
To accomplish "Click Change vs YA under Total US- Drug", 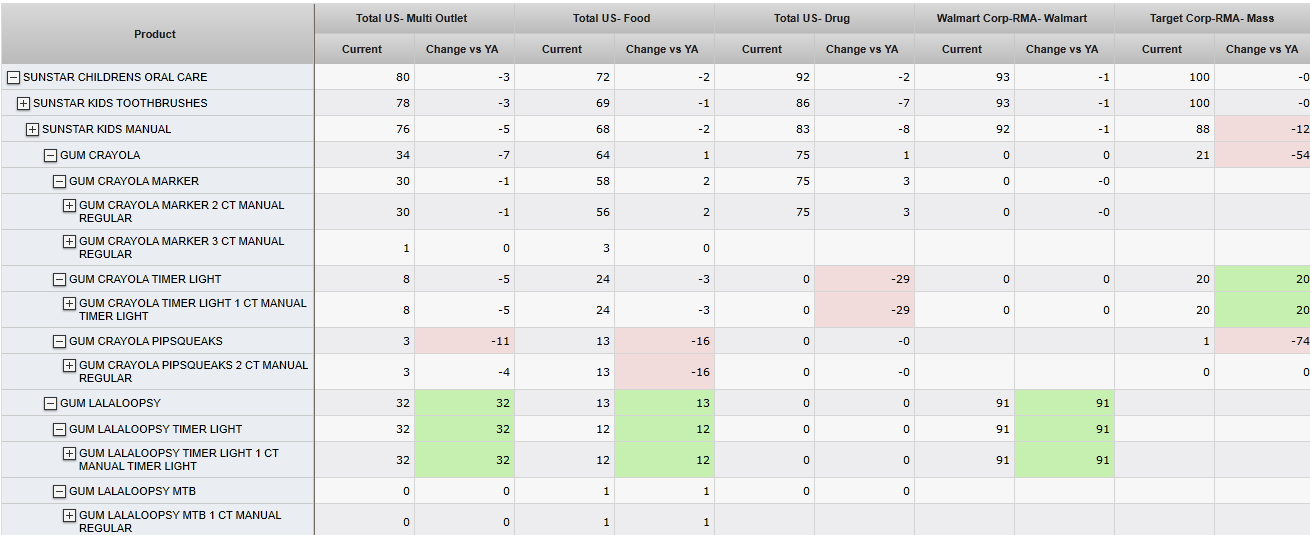I will pos(861,49).
